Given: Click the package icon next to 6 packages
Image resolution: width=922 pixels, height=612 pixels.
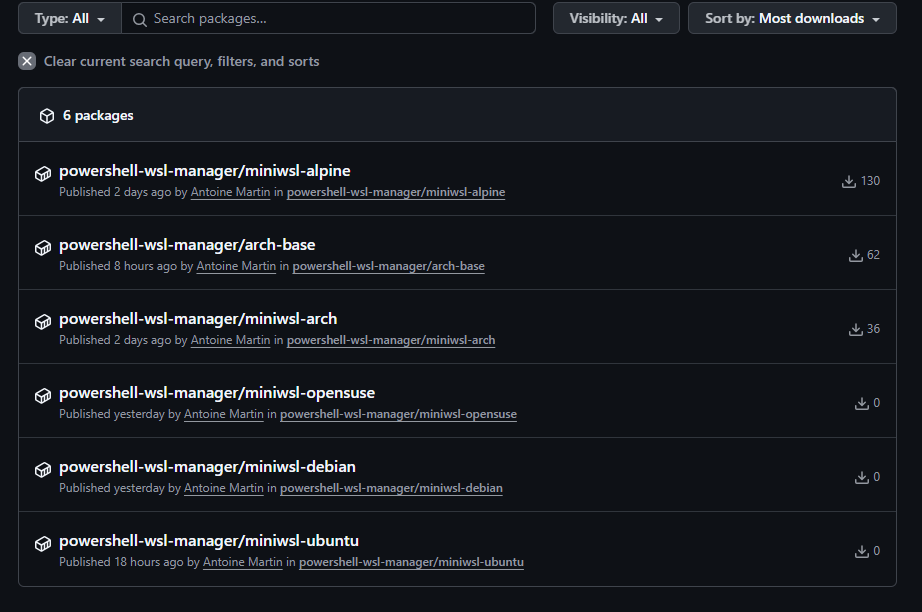Looking at the screenshot, I should point(47,116).
